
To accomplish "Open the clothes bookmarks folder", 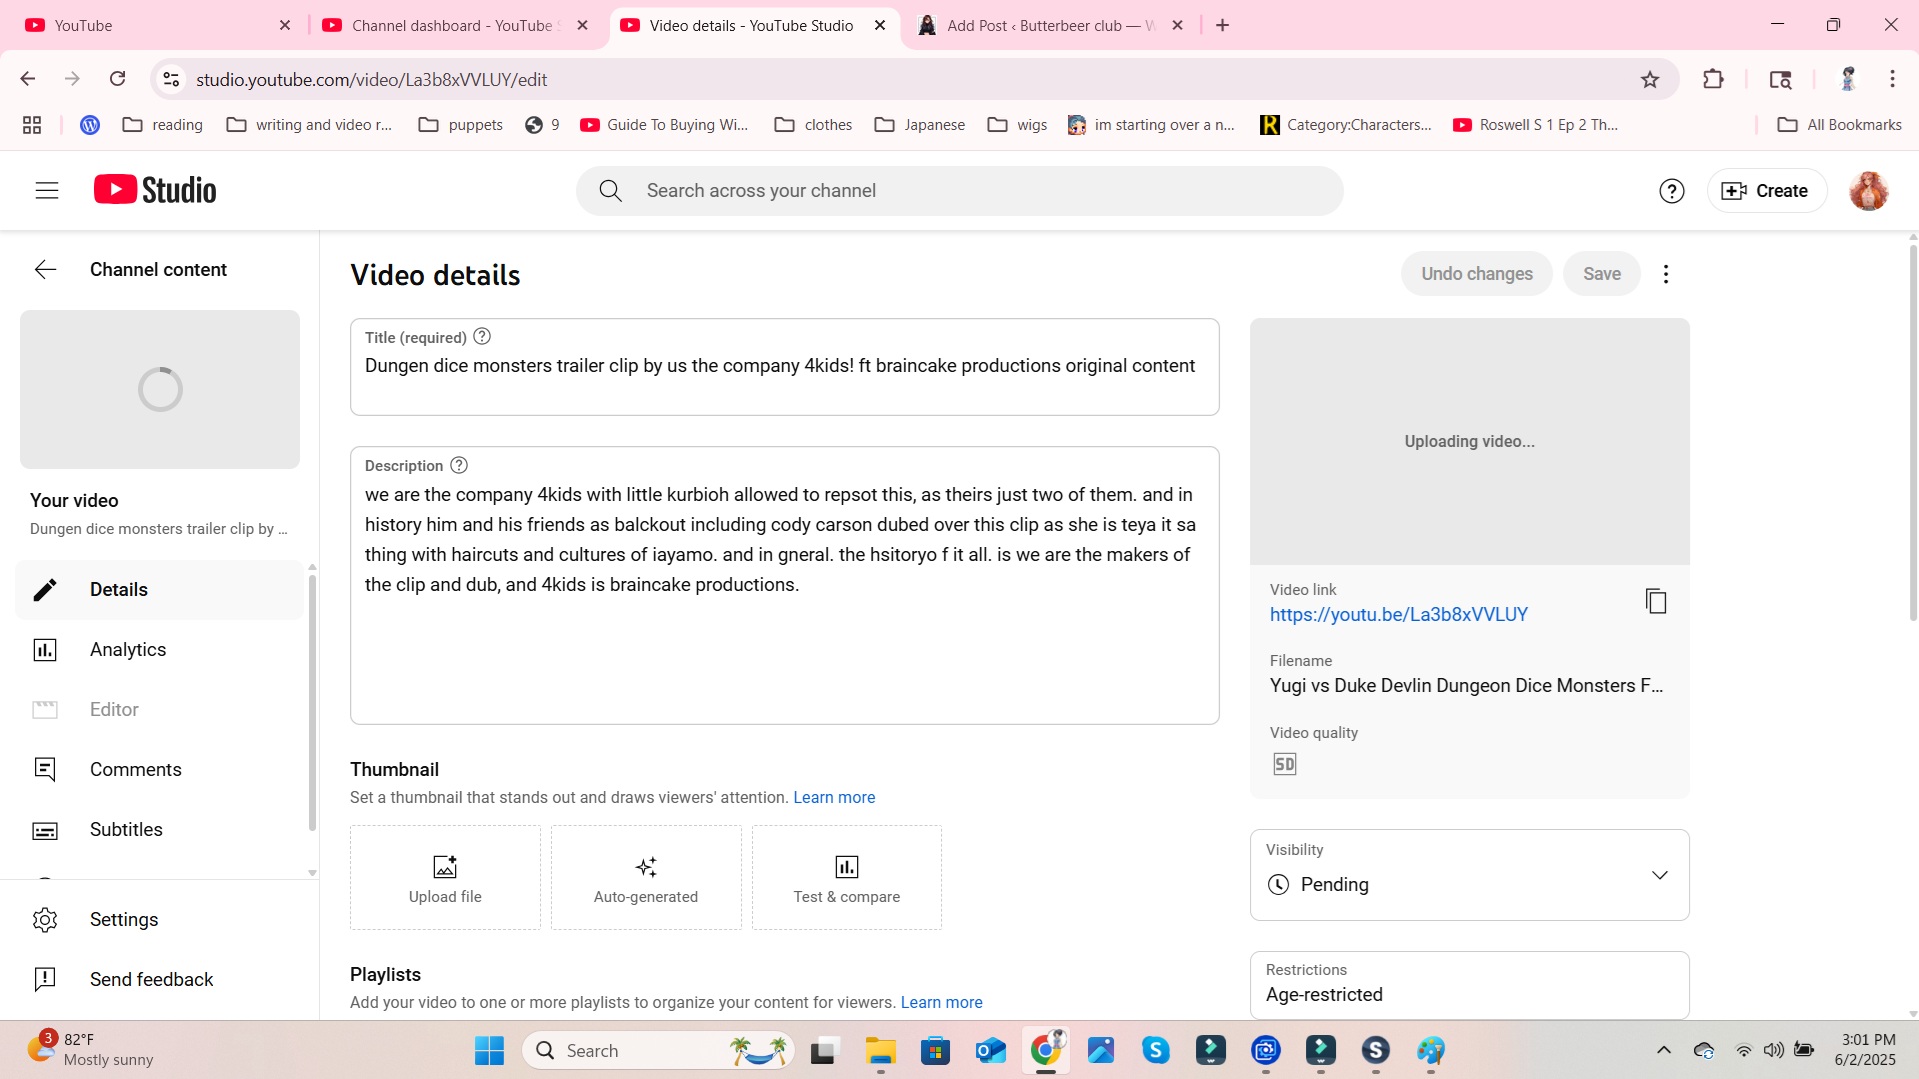I will (814, 125).
